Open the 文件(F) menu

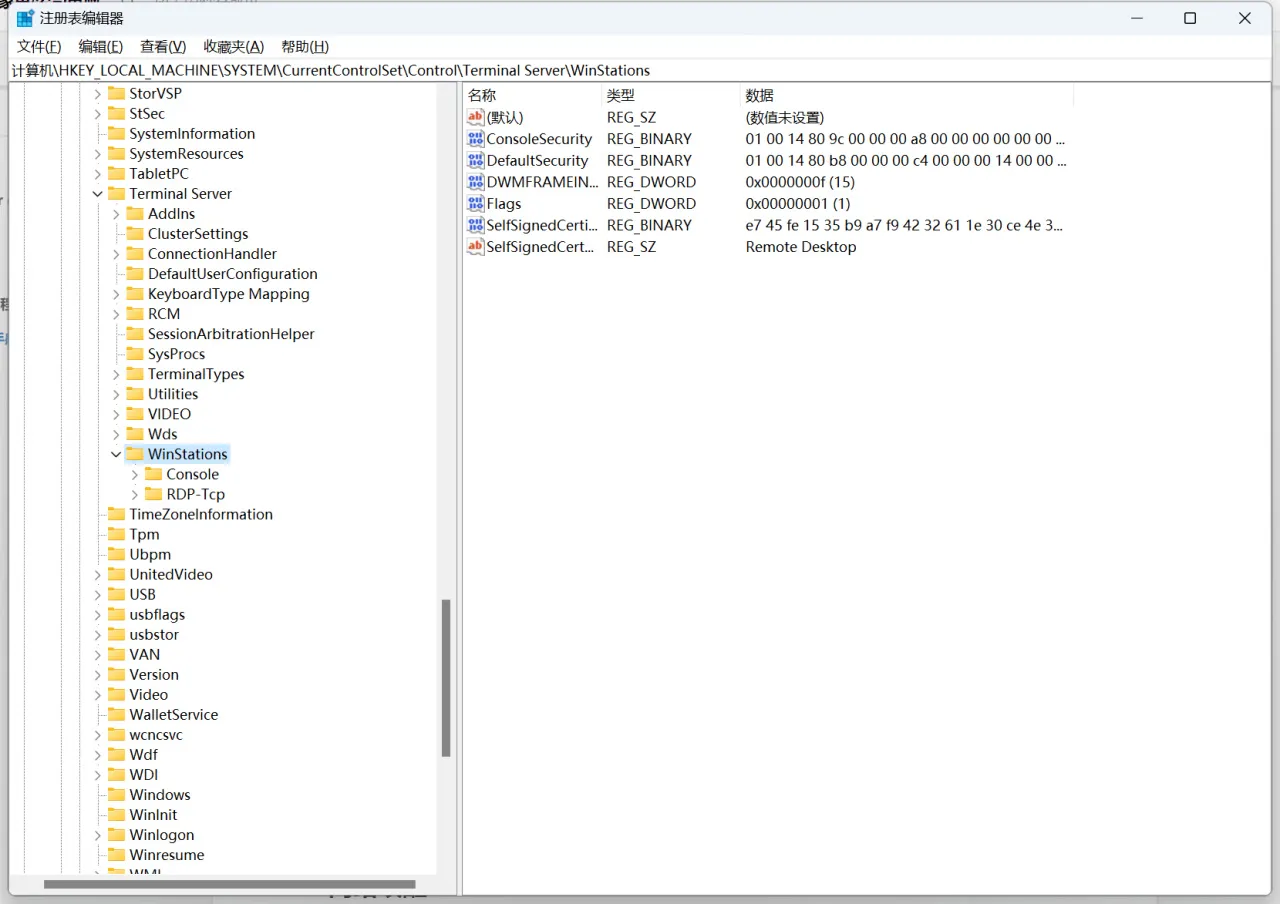click(x=39, y=47)
